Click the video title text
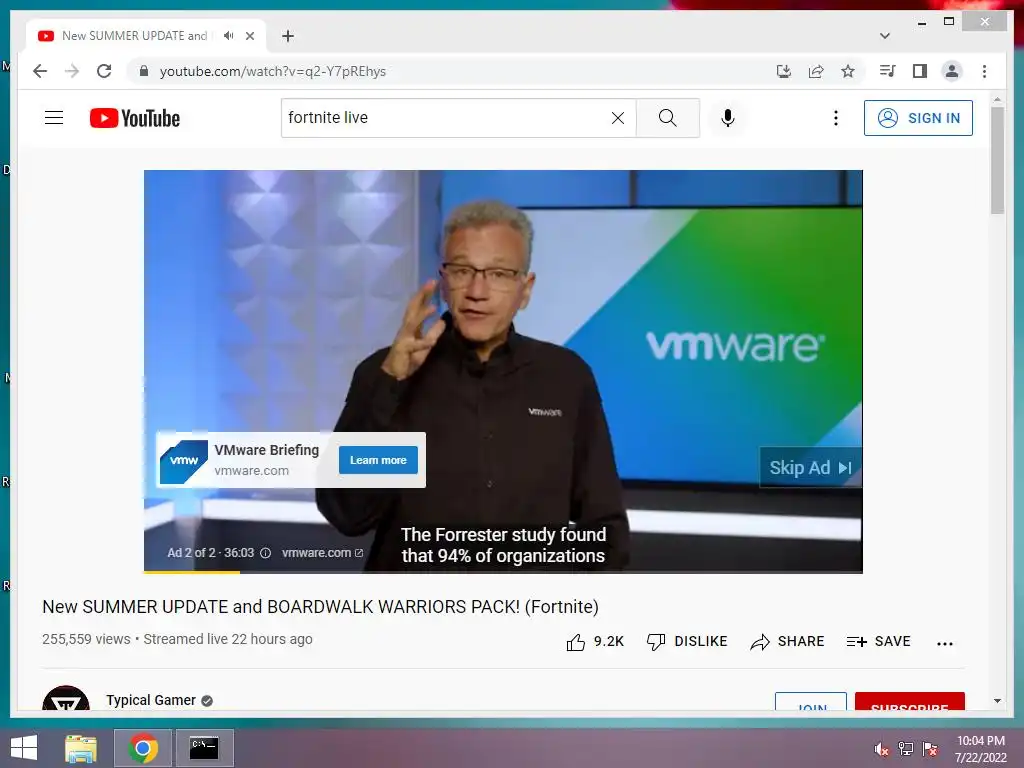This screenshot has width=1024, height=768. click(320, 607)
